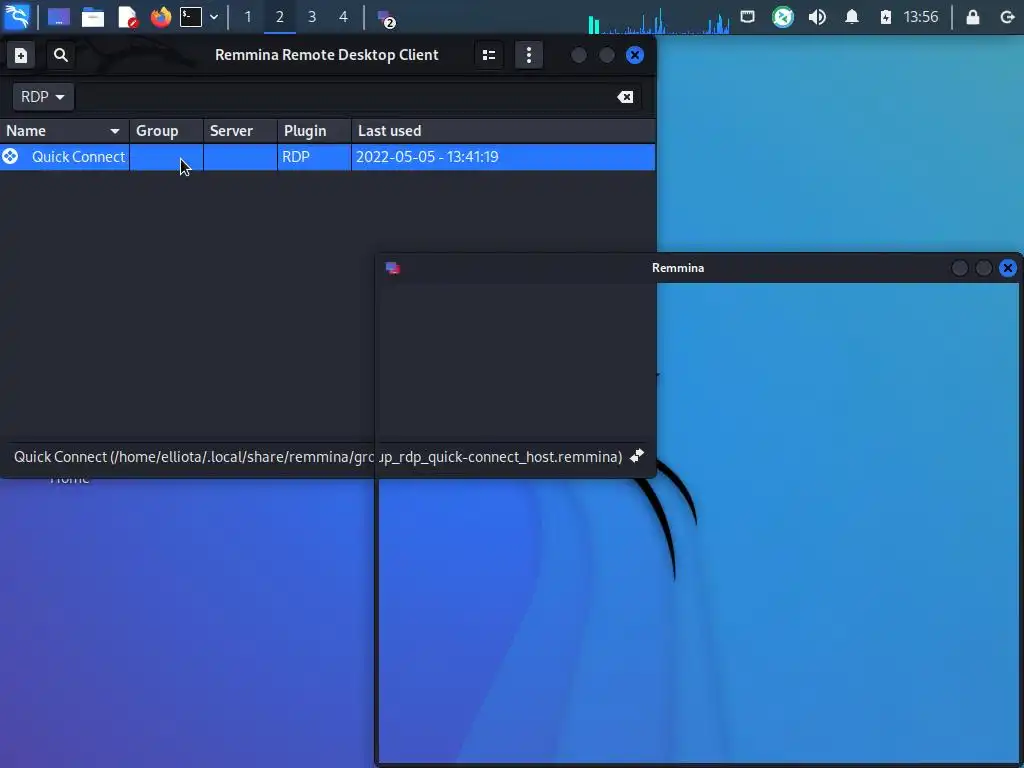Click the 13:56 clock
The width and height of the screenshot is (1024, 768).
tap(921, 17)
